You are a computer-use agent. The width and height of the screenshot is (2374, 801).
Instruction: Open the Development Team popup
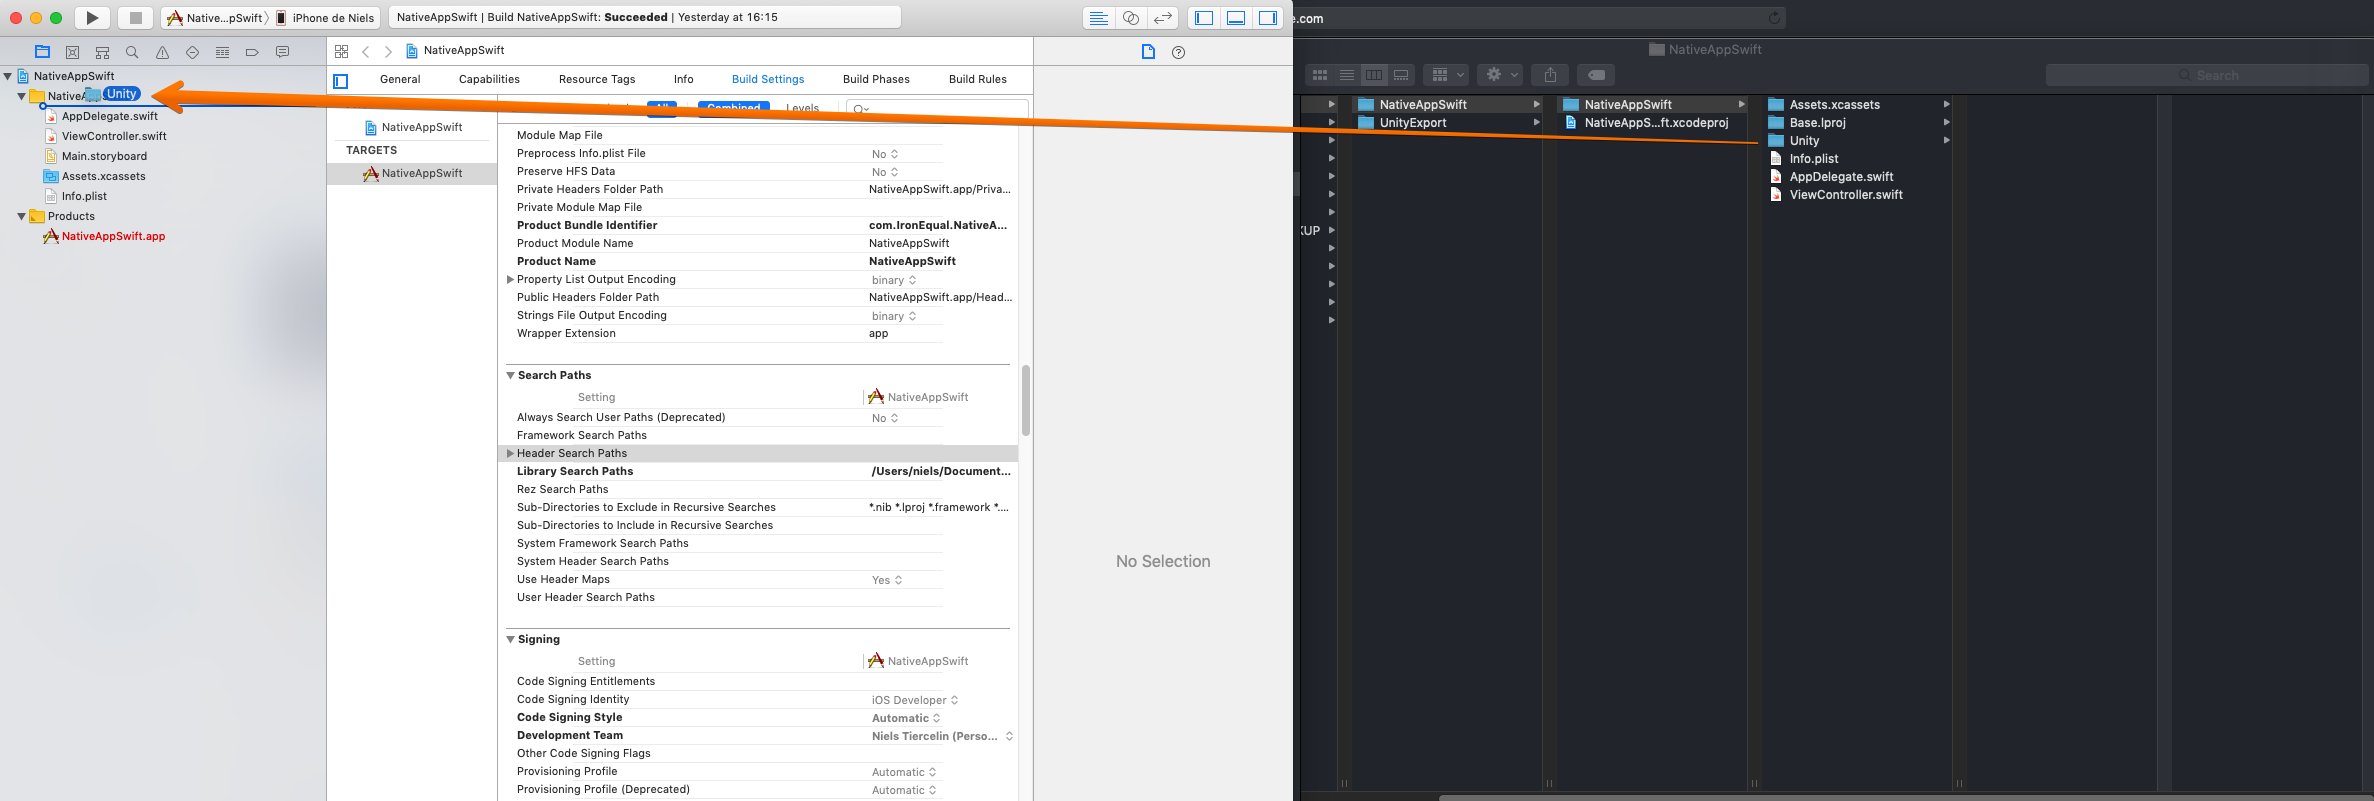(942, 736)
